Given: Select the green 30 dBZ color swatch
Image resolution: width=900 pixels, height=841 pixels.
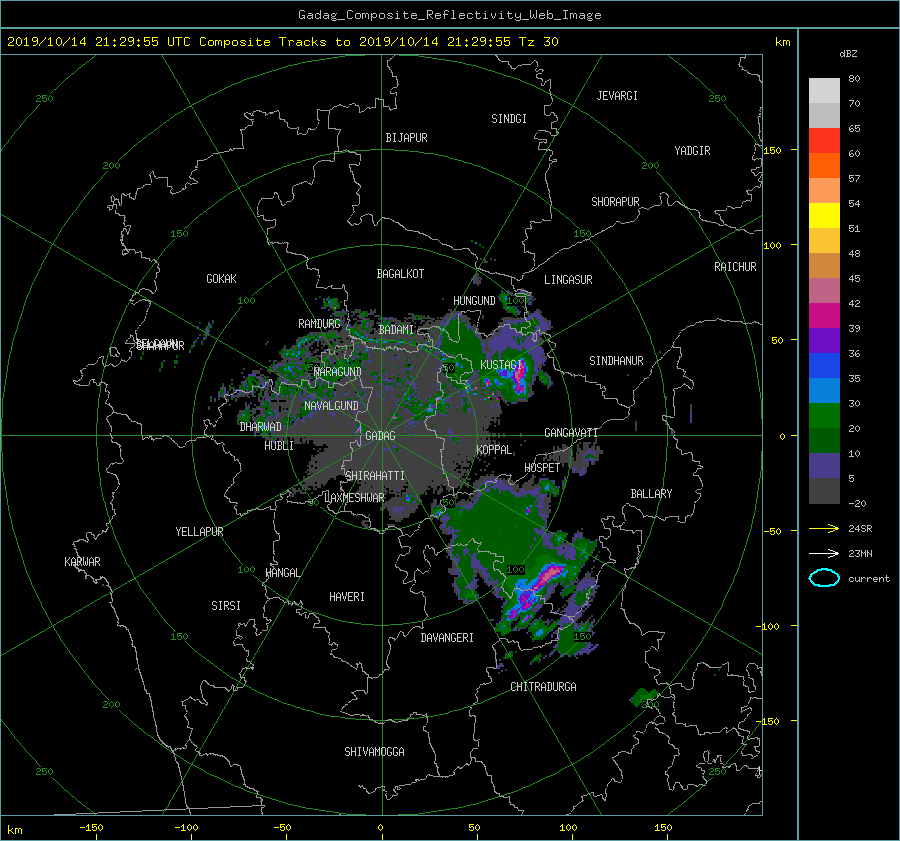Looking at the screenshot, I should 824,416.
